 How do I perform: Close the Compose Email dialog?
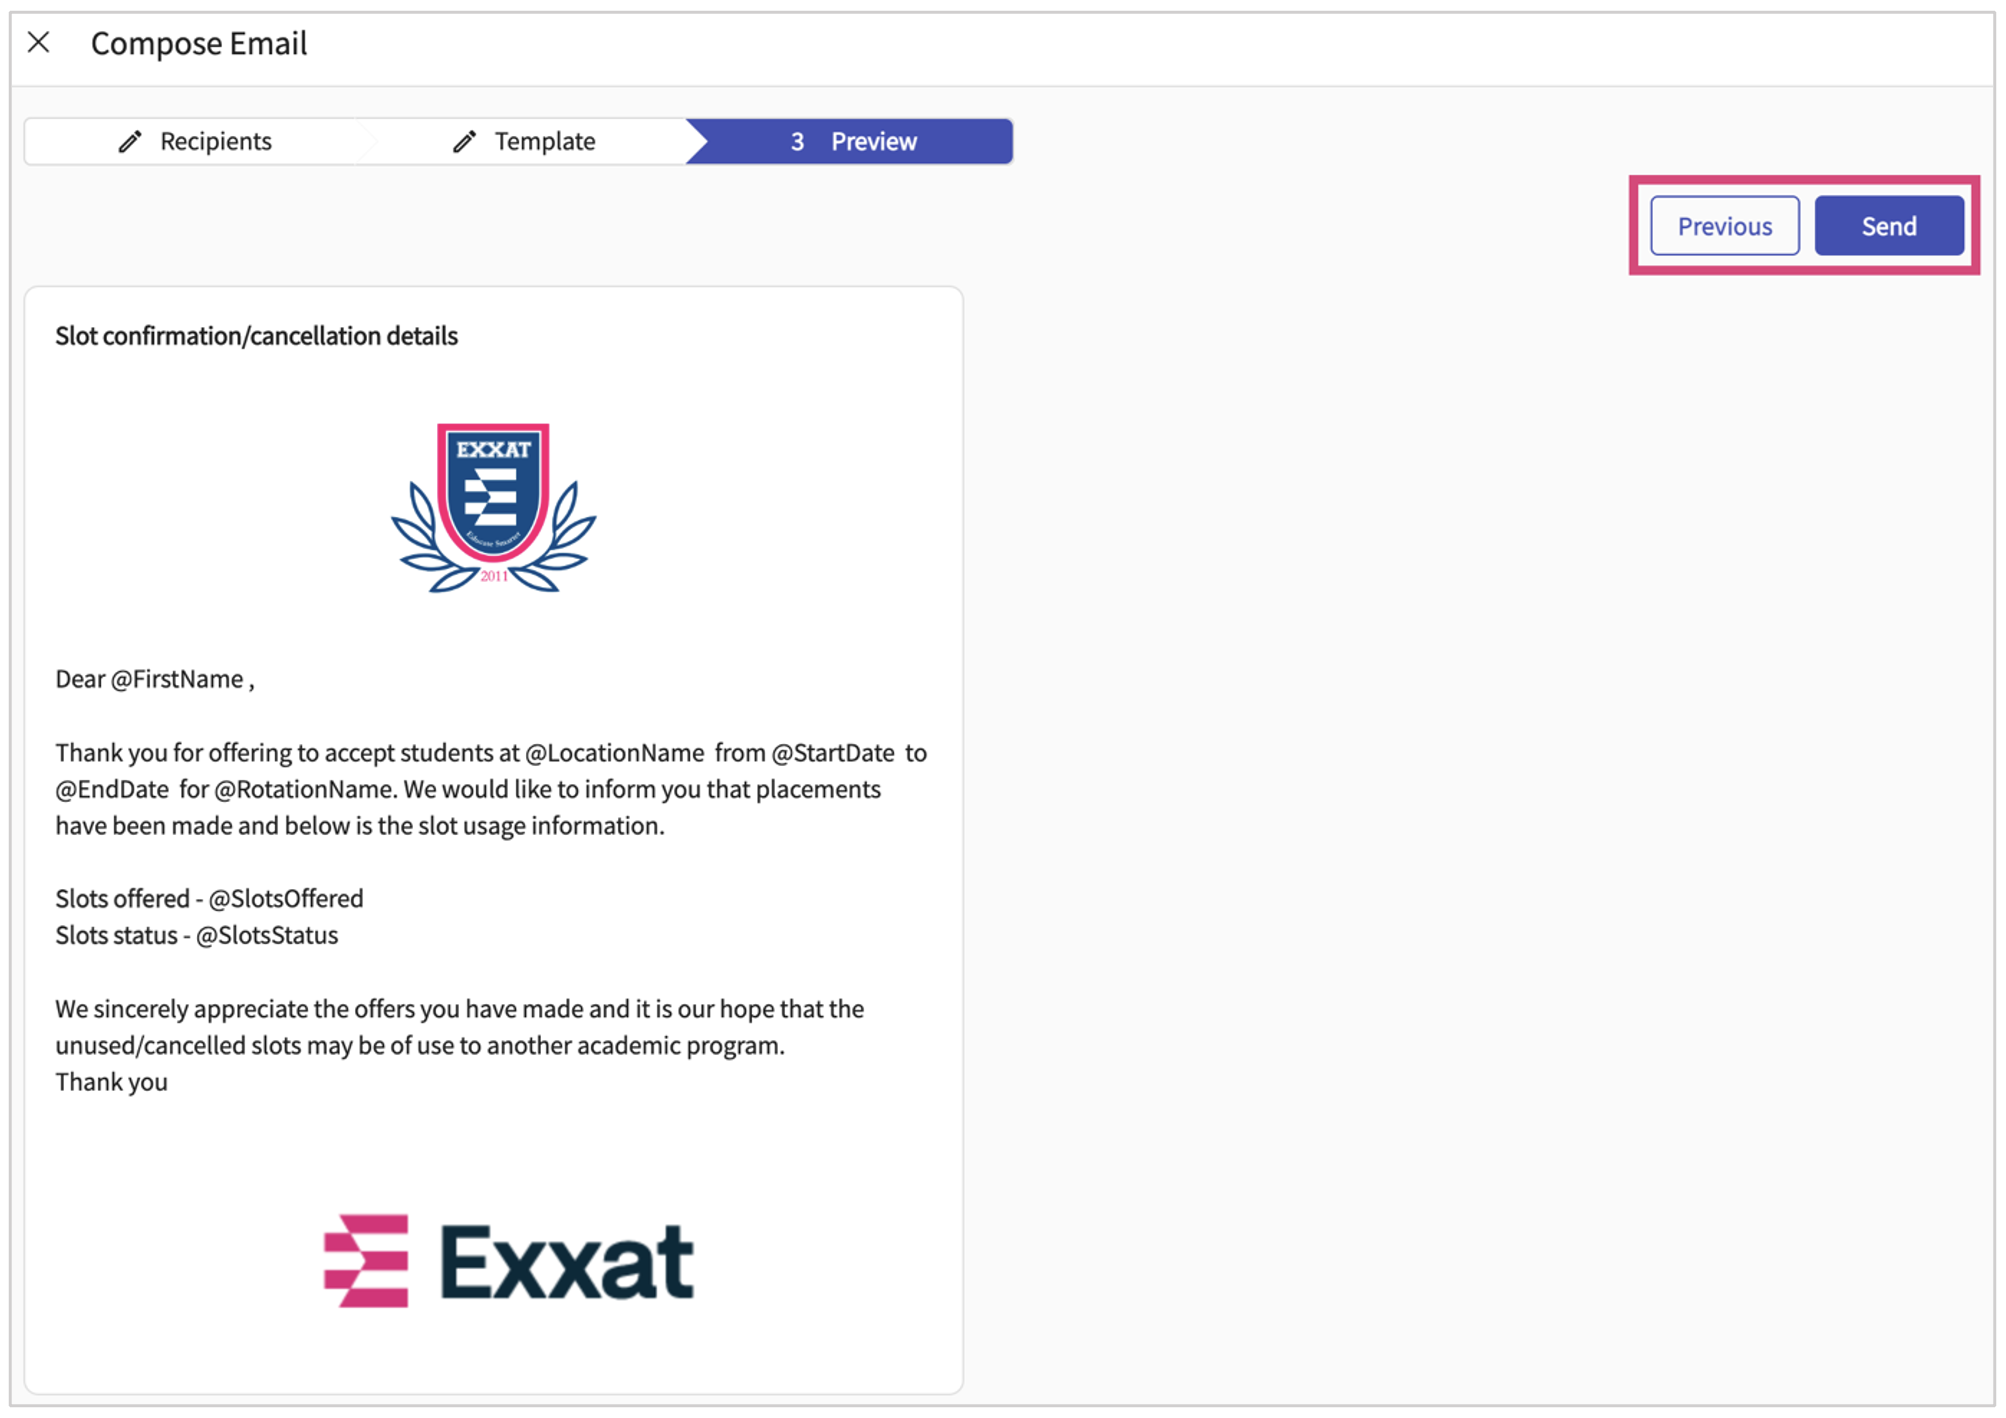pos(39,42)
